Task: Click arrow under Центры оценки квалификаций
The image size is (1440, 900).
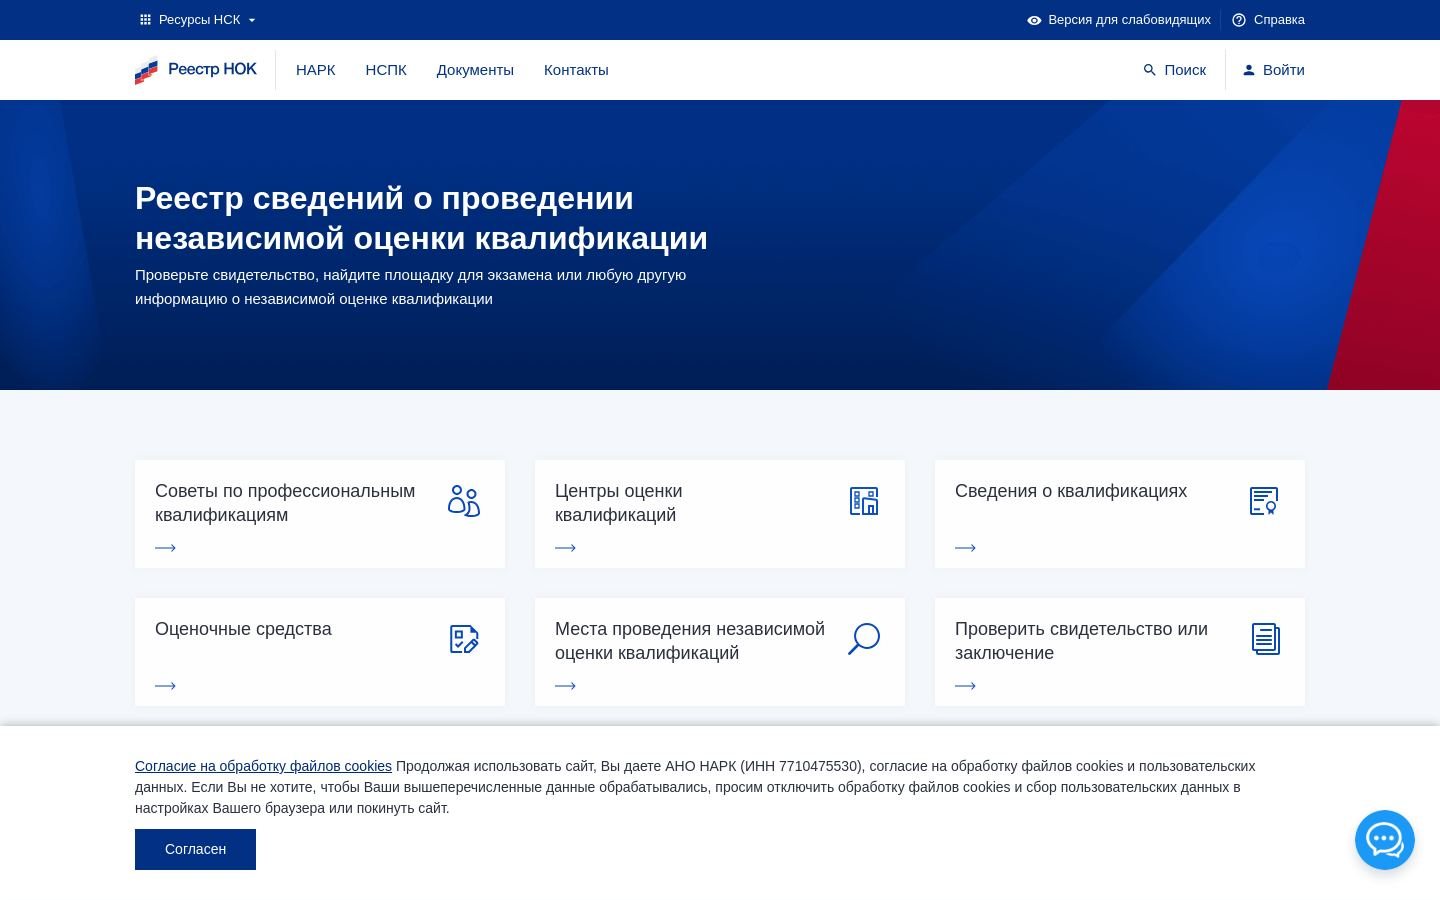Action: click(566, 548)
